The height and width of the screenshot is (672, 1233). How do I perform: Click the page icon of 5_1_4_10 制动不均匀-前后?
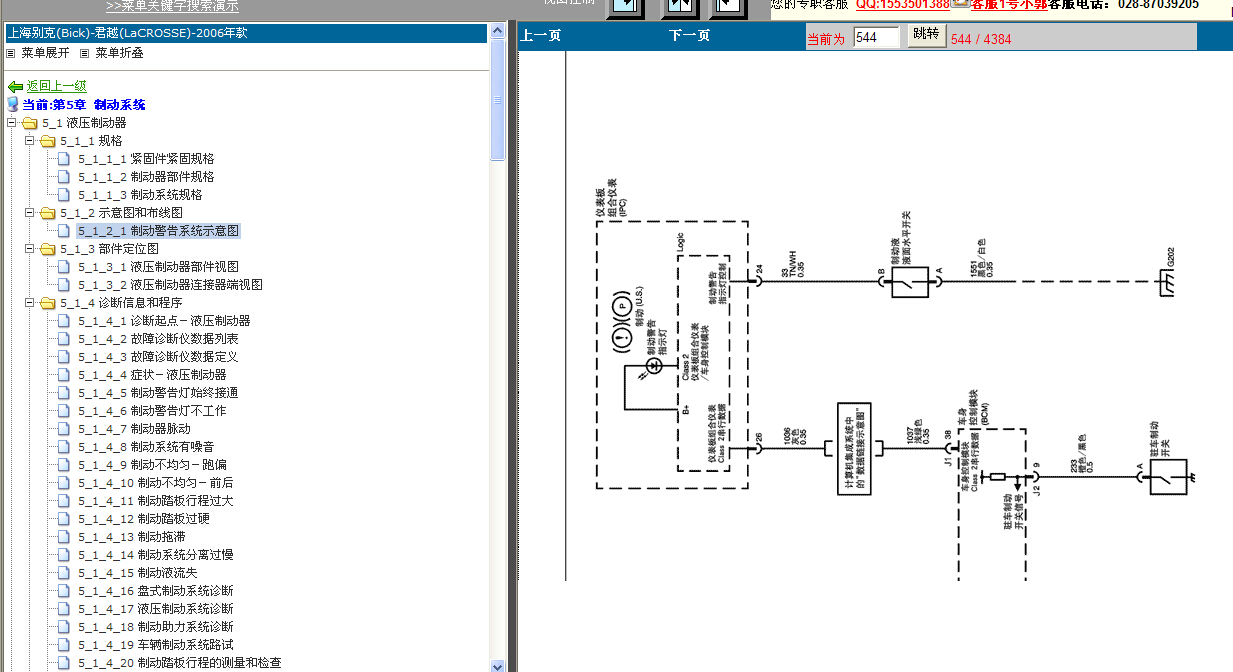point(65,483)
